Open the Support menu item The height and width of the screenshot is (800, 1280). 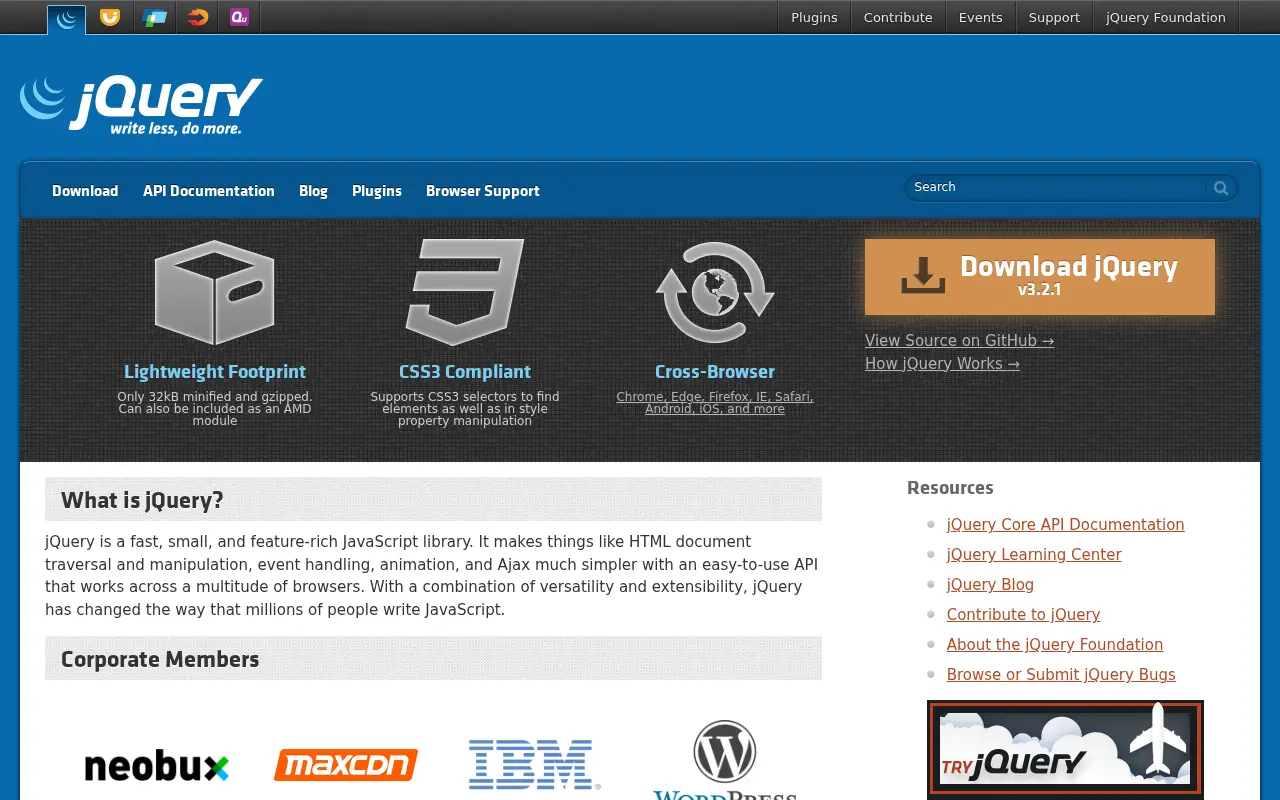tap(1054, 18)
